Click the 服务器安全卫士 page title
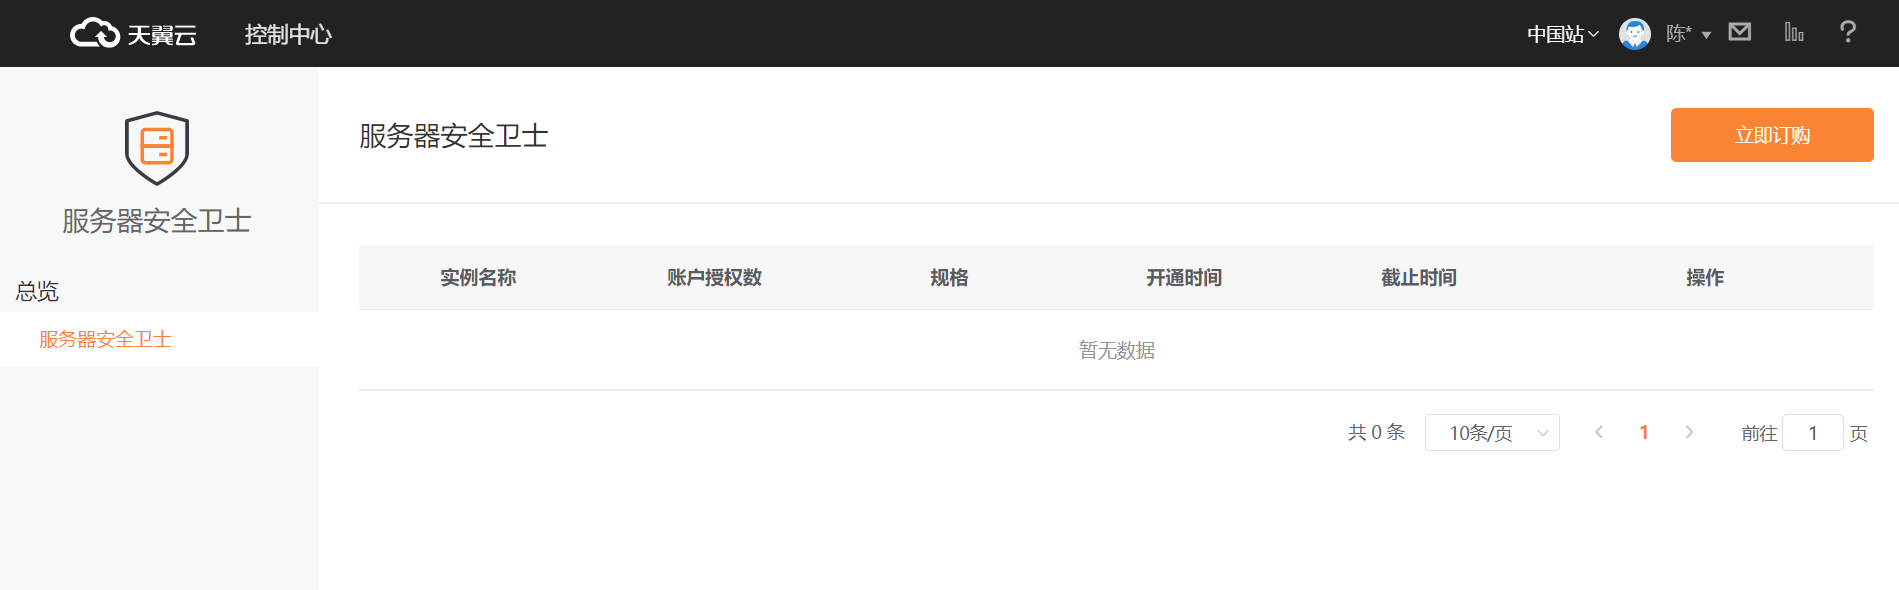 [x=454, y=136]
